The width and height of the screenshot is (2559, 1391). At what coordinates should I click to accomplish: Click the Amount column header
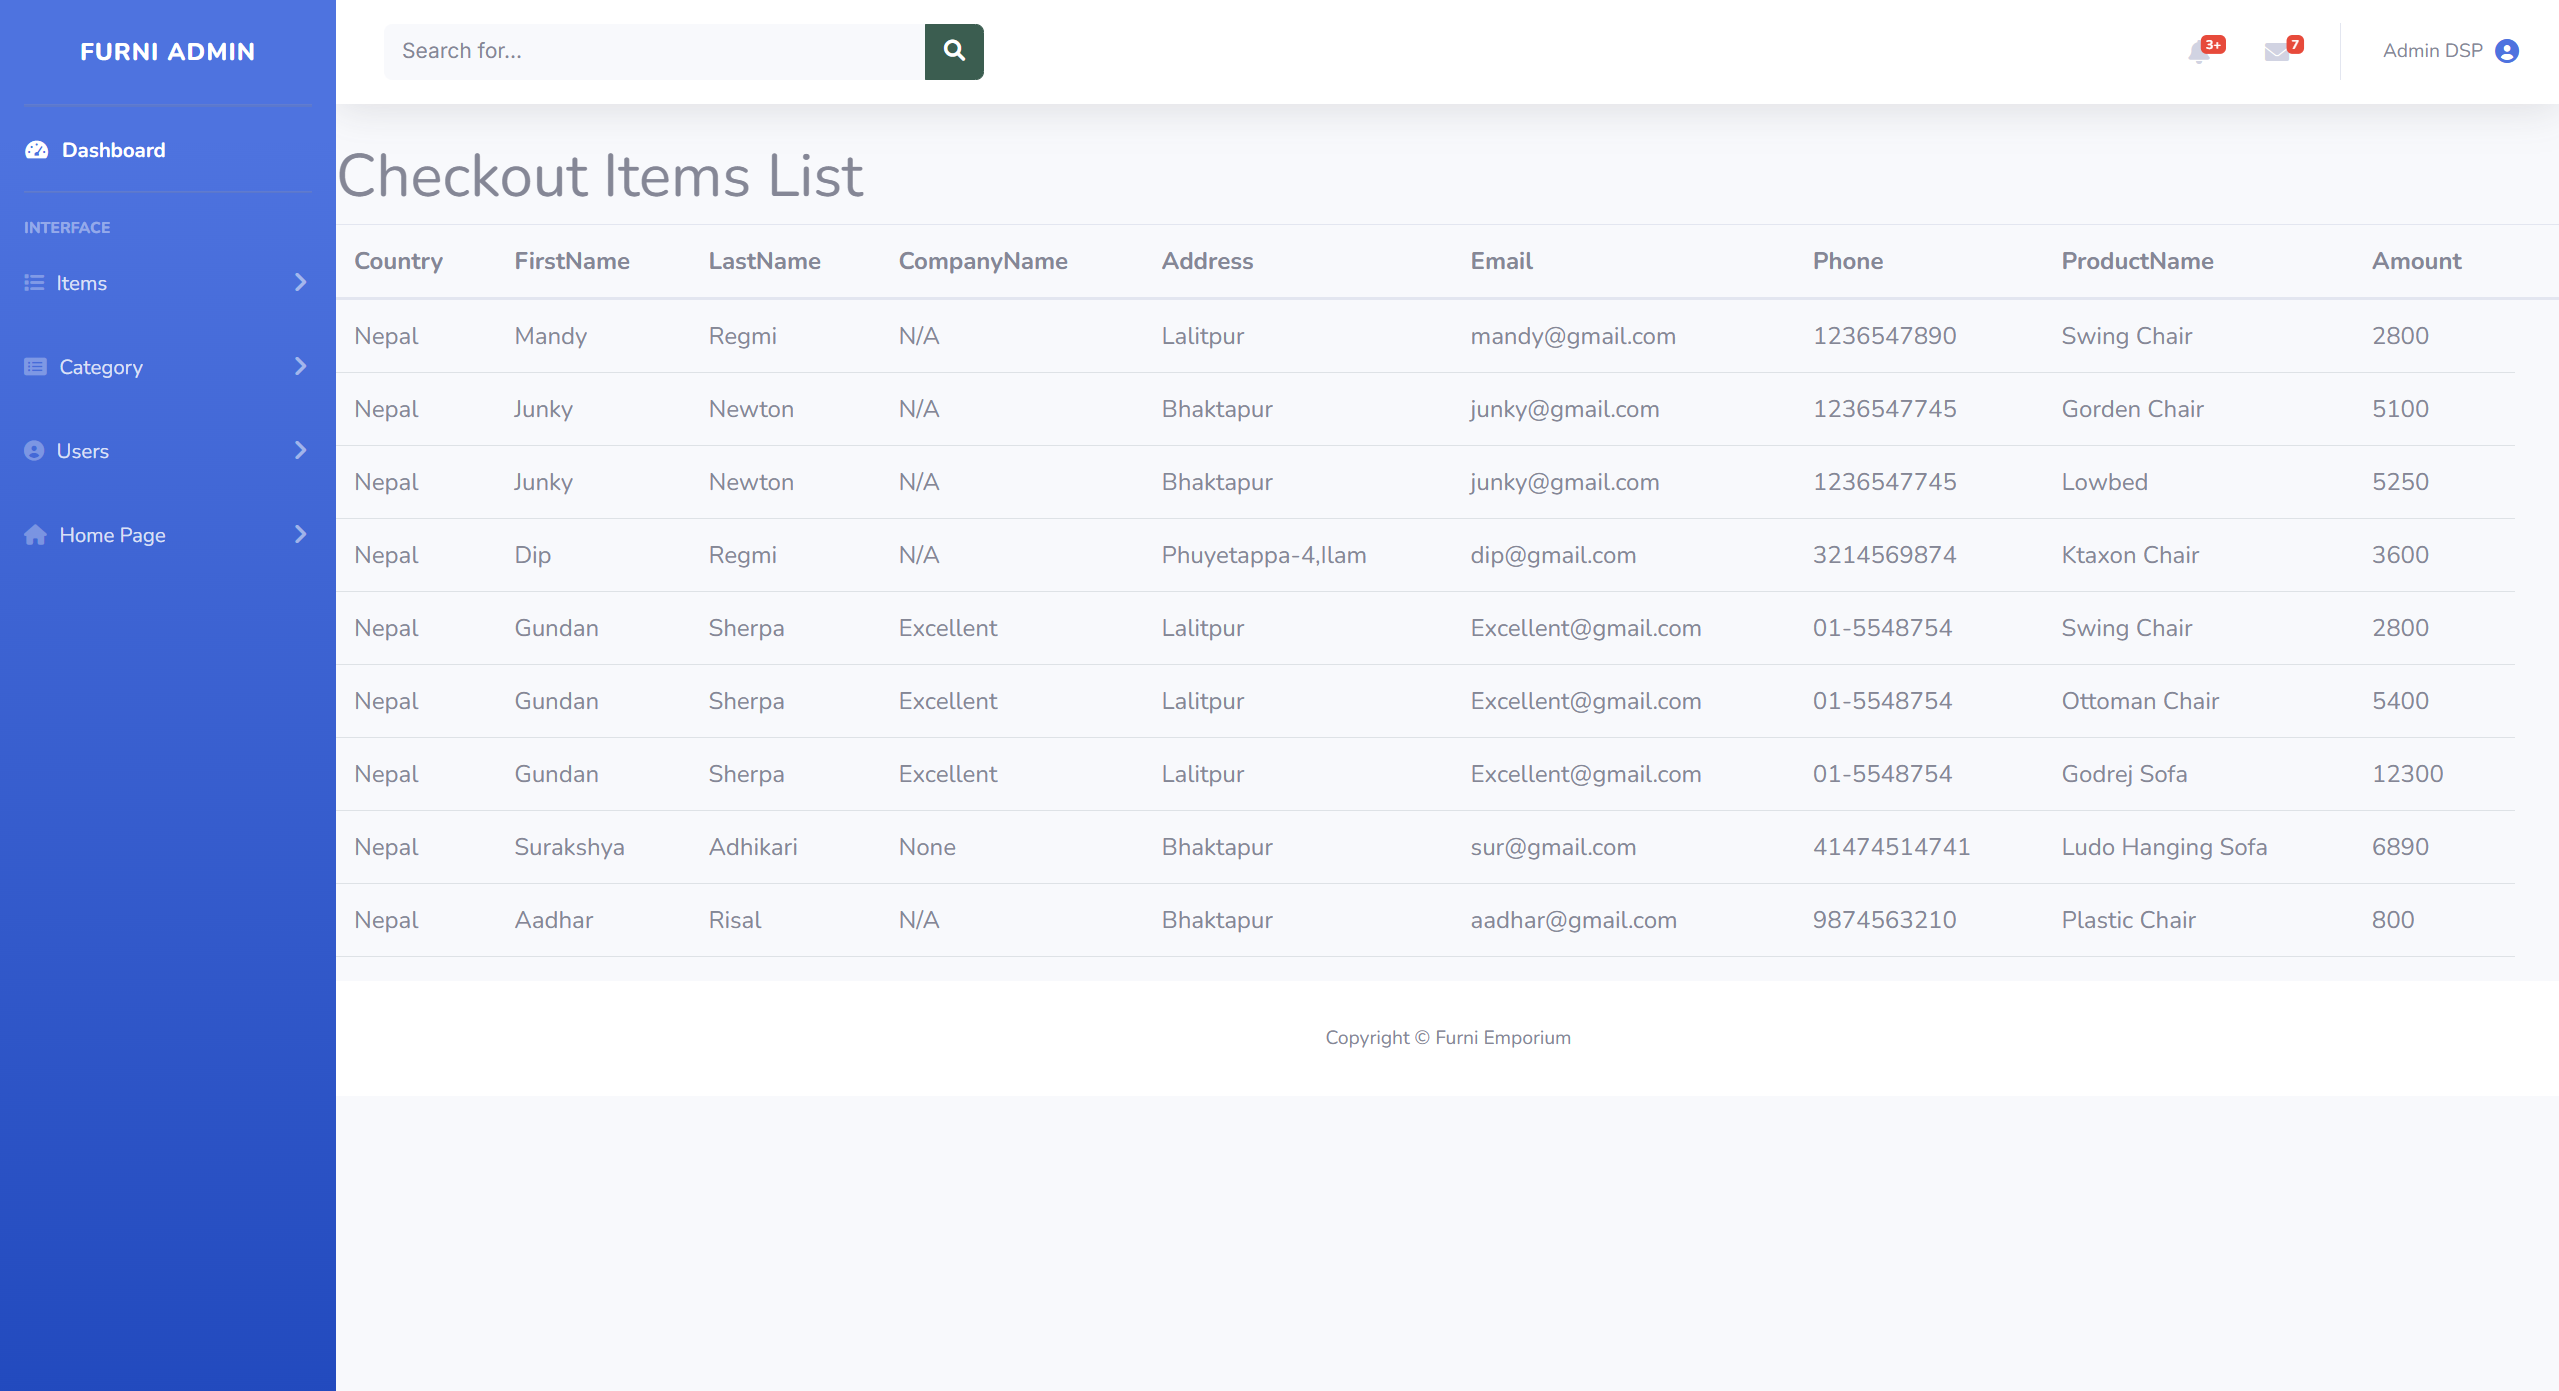click(2416, 261)
